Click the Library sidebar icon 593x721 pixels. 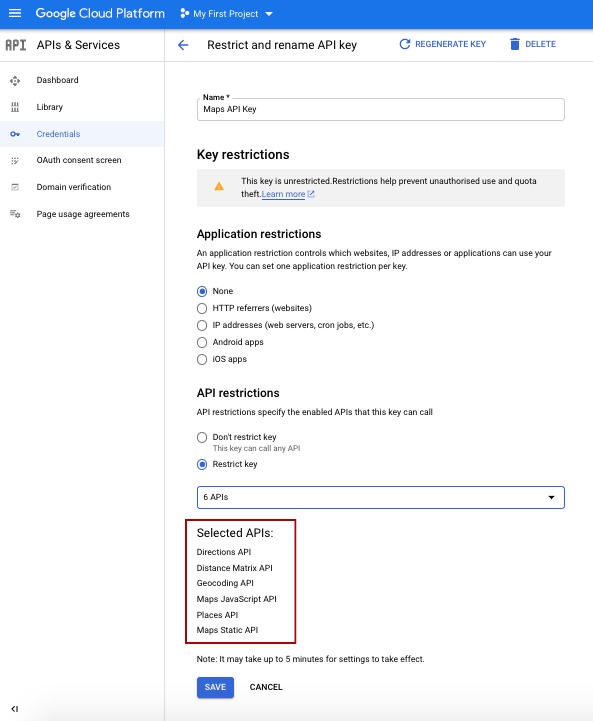pyautogui.click(x=15, y=107)
